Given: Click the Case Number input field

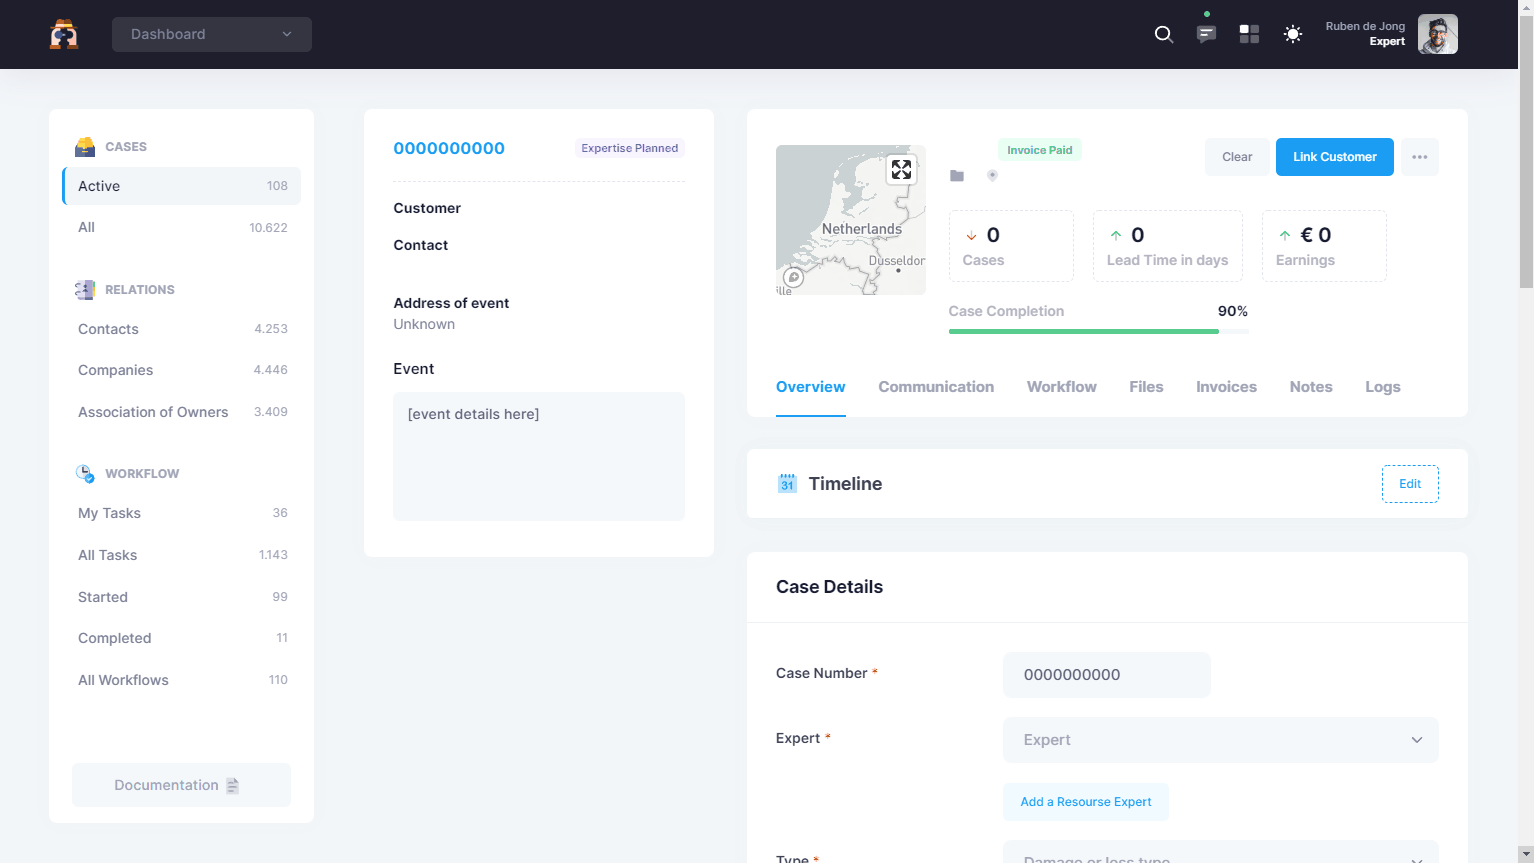Looking at the screenshot, I should click(x=1106, y=675).
